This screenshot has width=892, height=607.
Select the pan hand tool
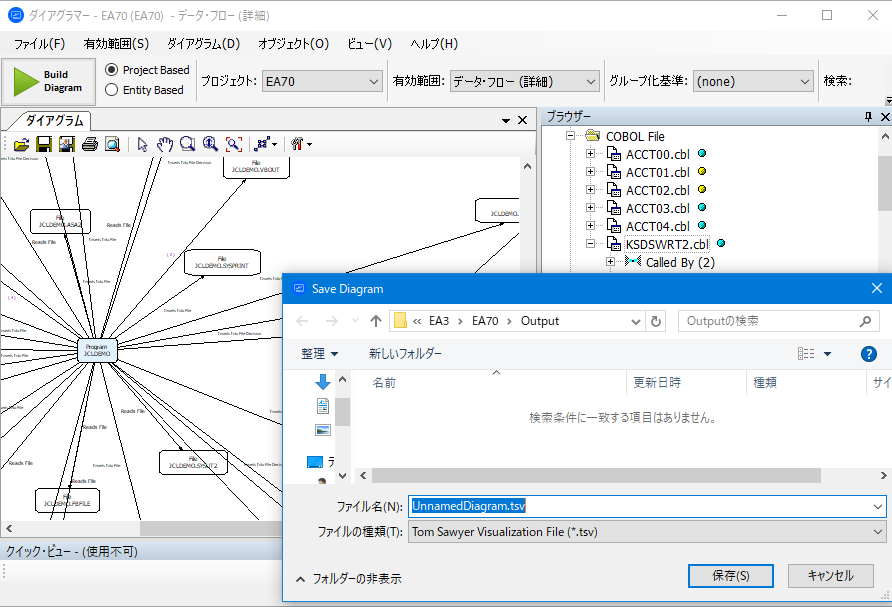pyautogui.click(x=165, y=144)
